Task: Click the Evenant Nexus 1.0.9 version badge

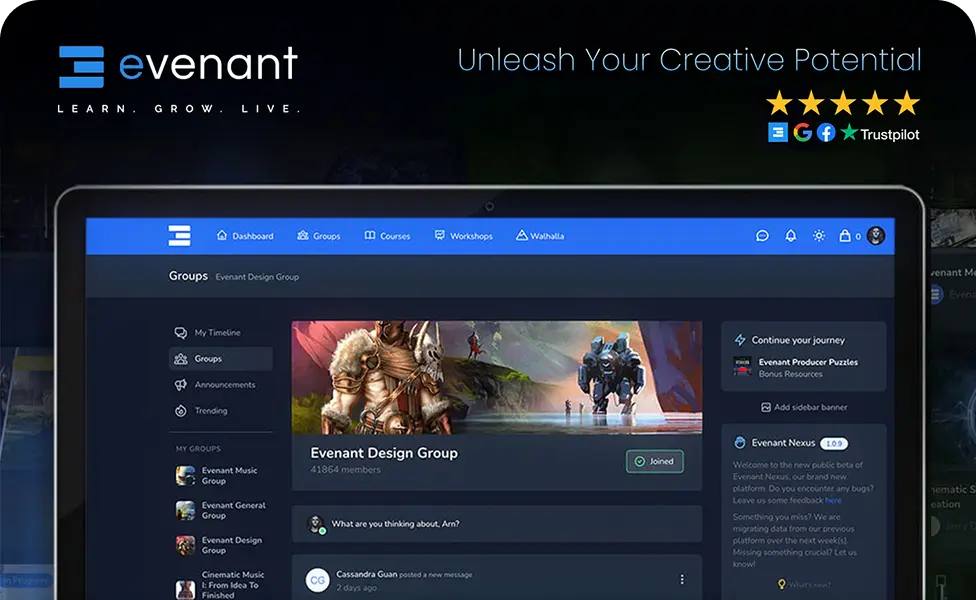Action: pyautogui.click(x=834, y=443)
